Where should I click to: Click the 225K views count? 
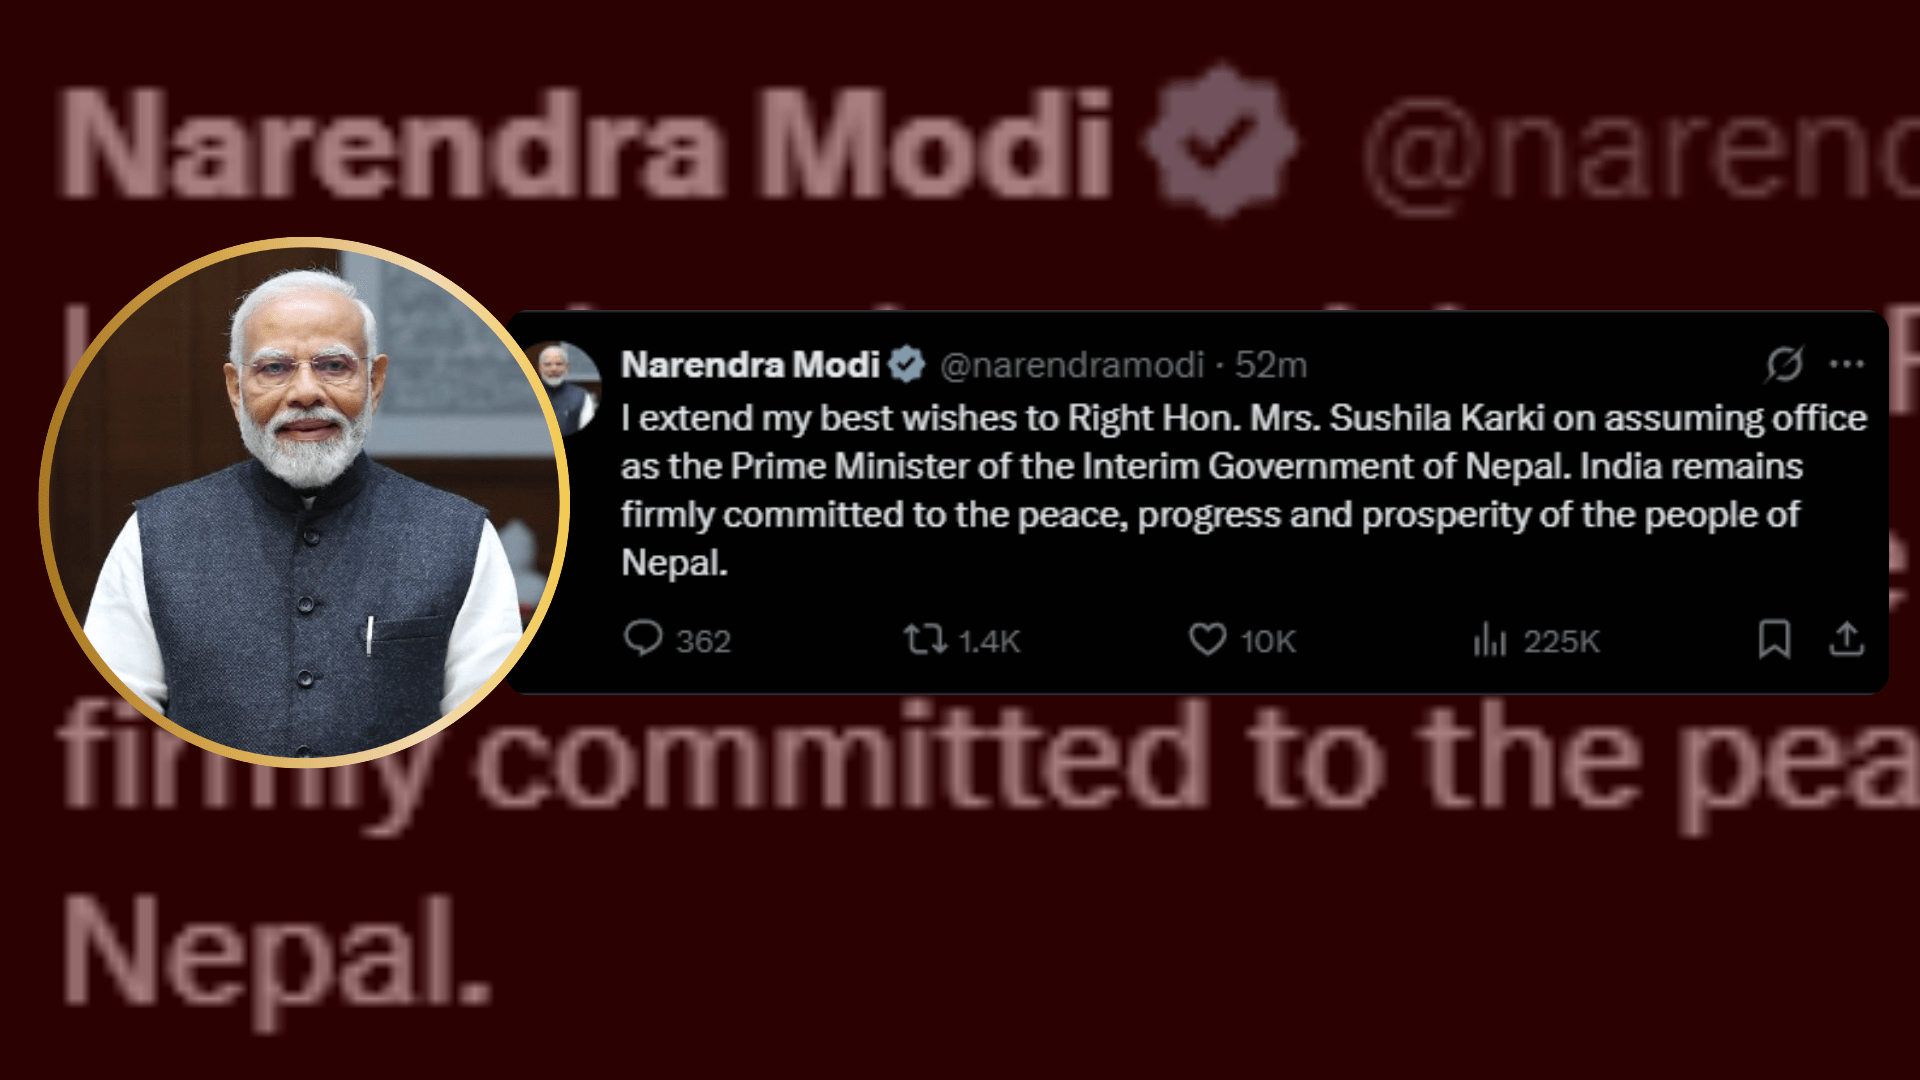pos(1561,641)
